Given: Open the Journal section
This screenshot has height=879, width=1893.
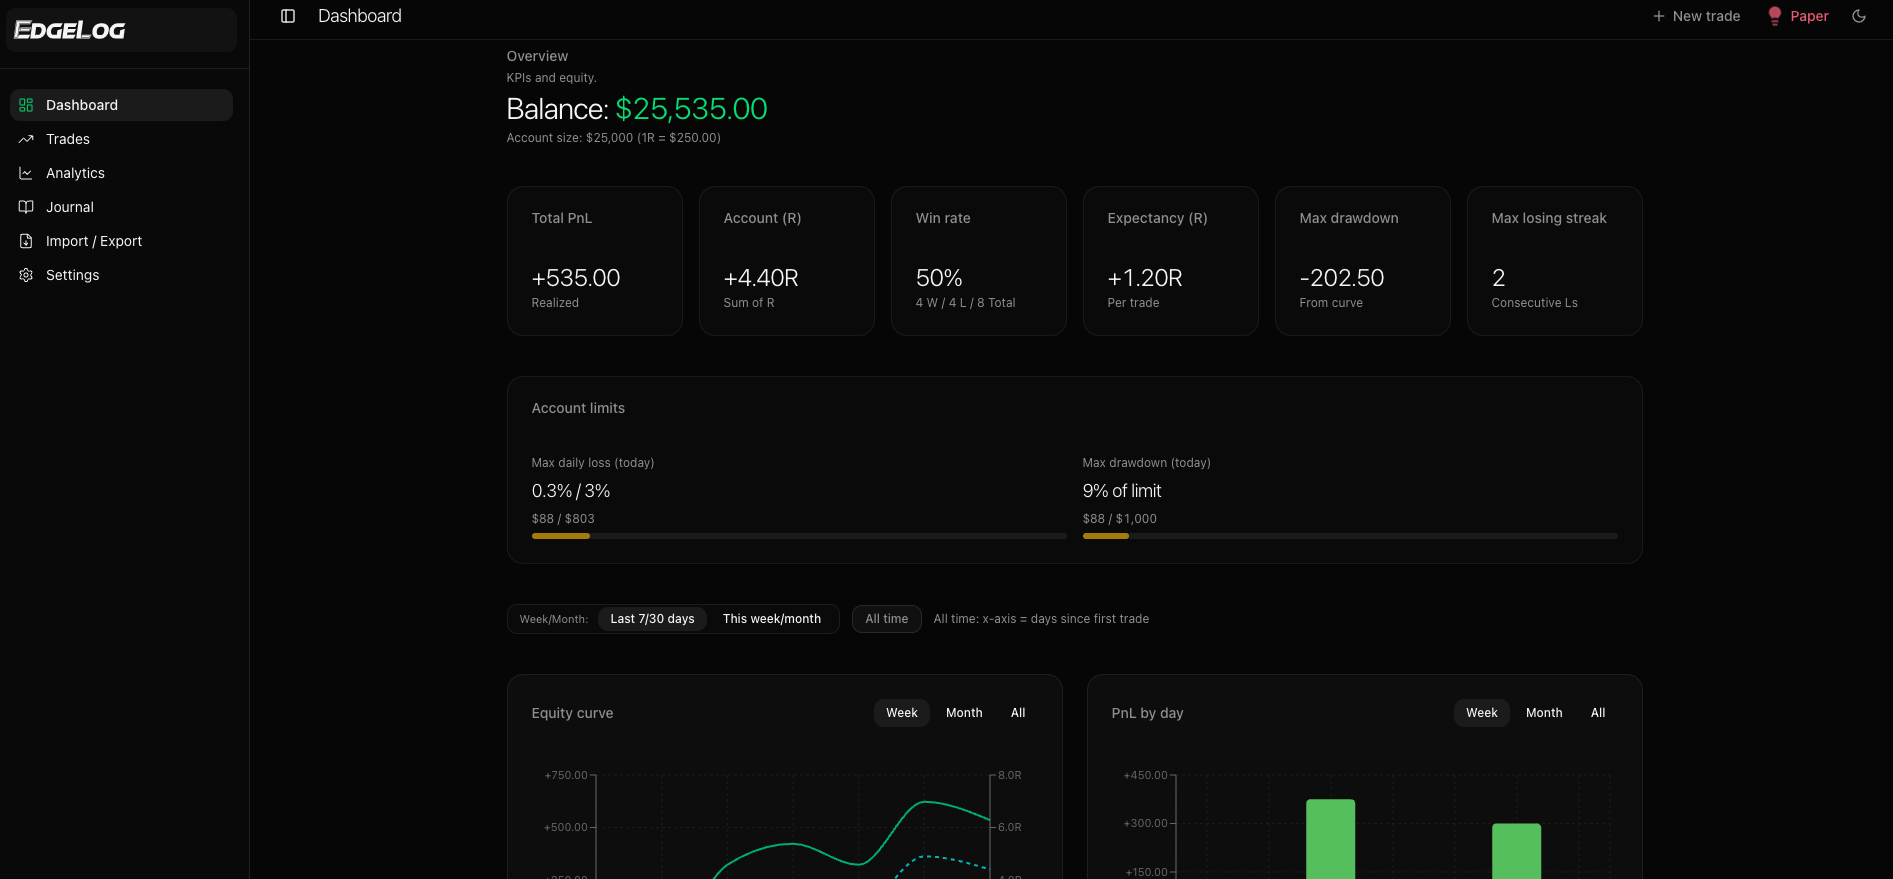Looking at the screenshot, I should click(x=121, y=207).
